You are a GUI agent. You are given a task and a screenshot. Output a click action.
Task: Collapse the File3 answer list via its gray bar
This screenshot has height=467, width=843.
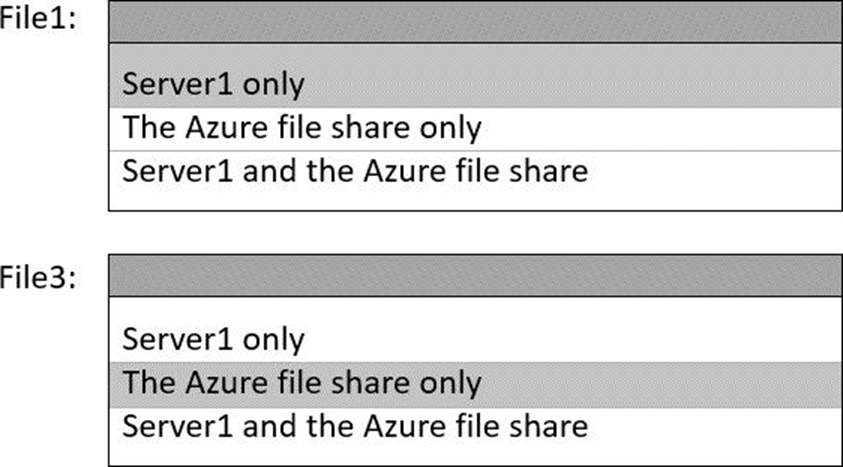pyautogui.click(x=474, y=275)
